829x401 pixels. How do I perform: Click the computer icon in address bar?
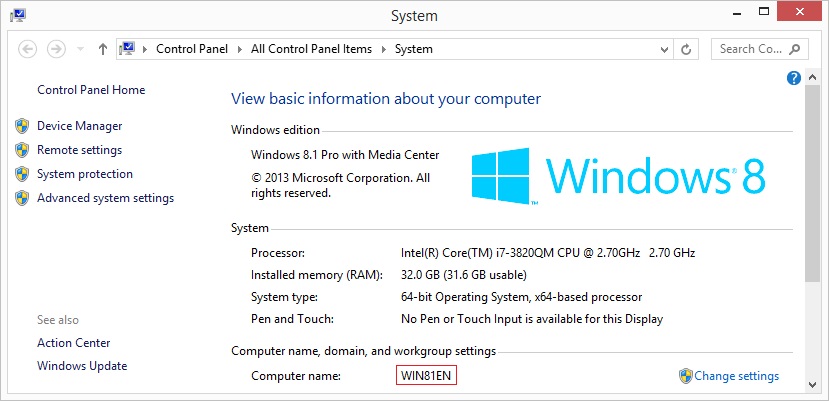127,49
